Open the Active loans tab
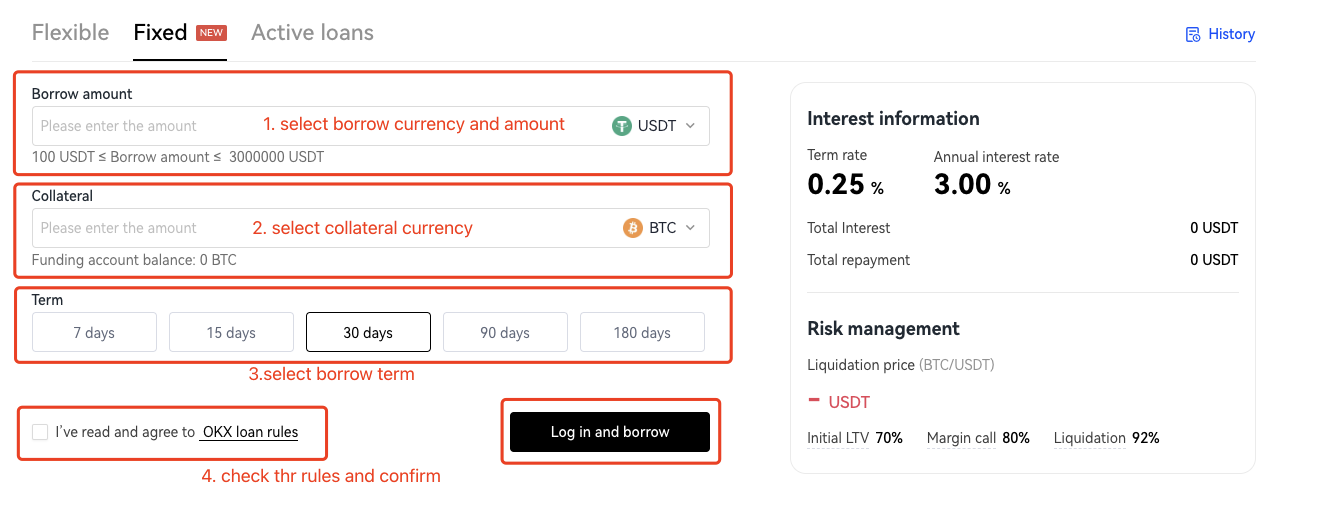Image resolution: width=1319 pixels, height=513 pixels. 312,32
